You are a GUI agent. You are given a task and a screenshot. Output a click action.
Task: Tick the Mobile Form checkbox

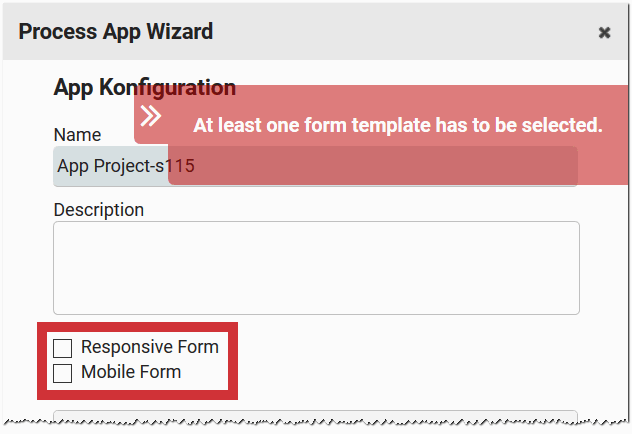(63, 373)
